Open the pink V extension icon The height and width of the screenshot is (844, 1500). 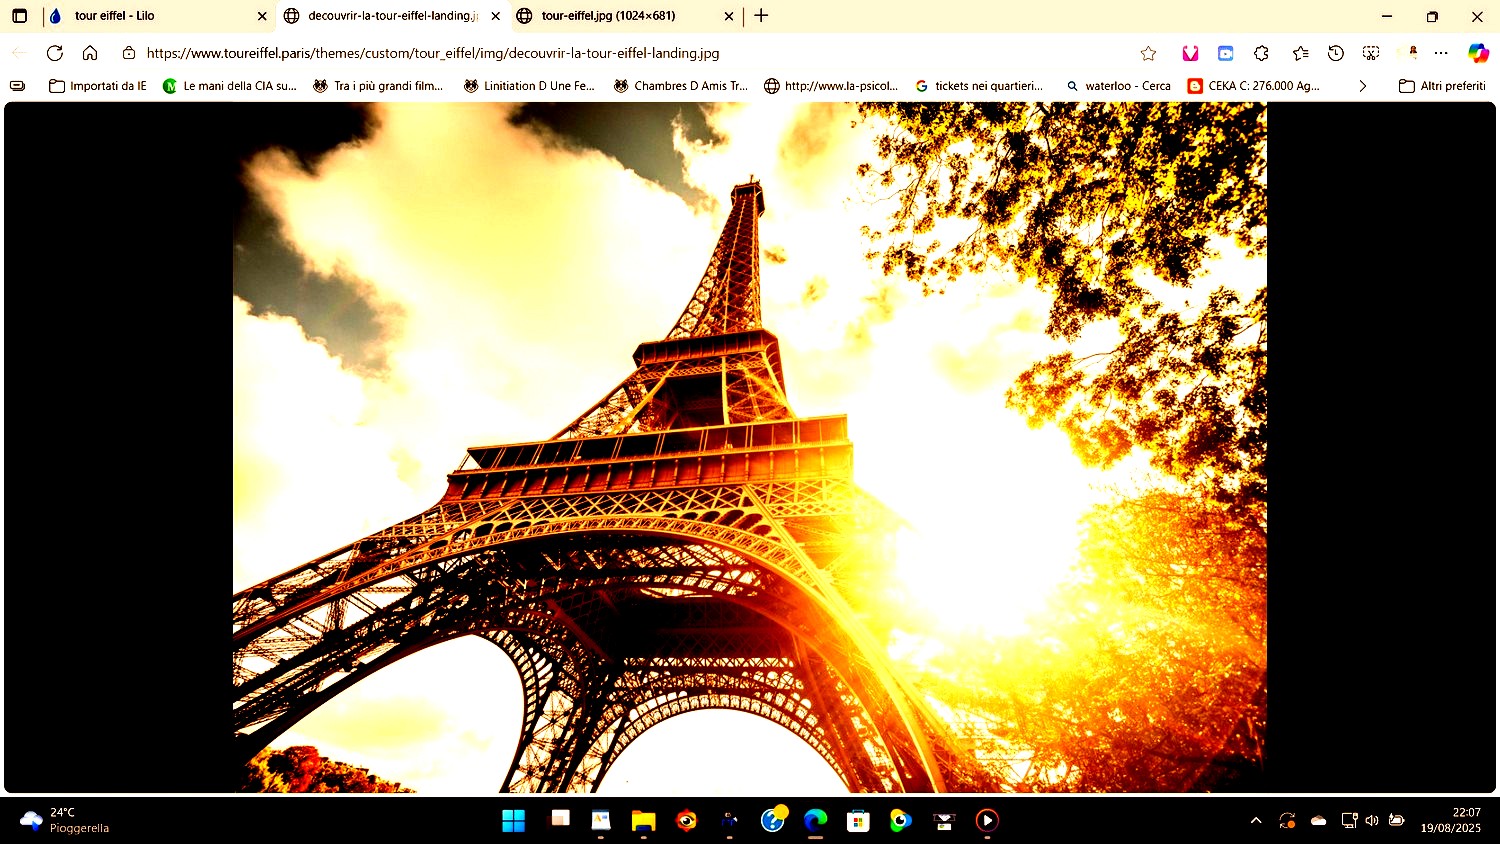point(1190,53)
